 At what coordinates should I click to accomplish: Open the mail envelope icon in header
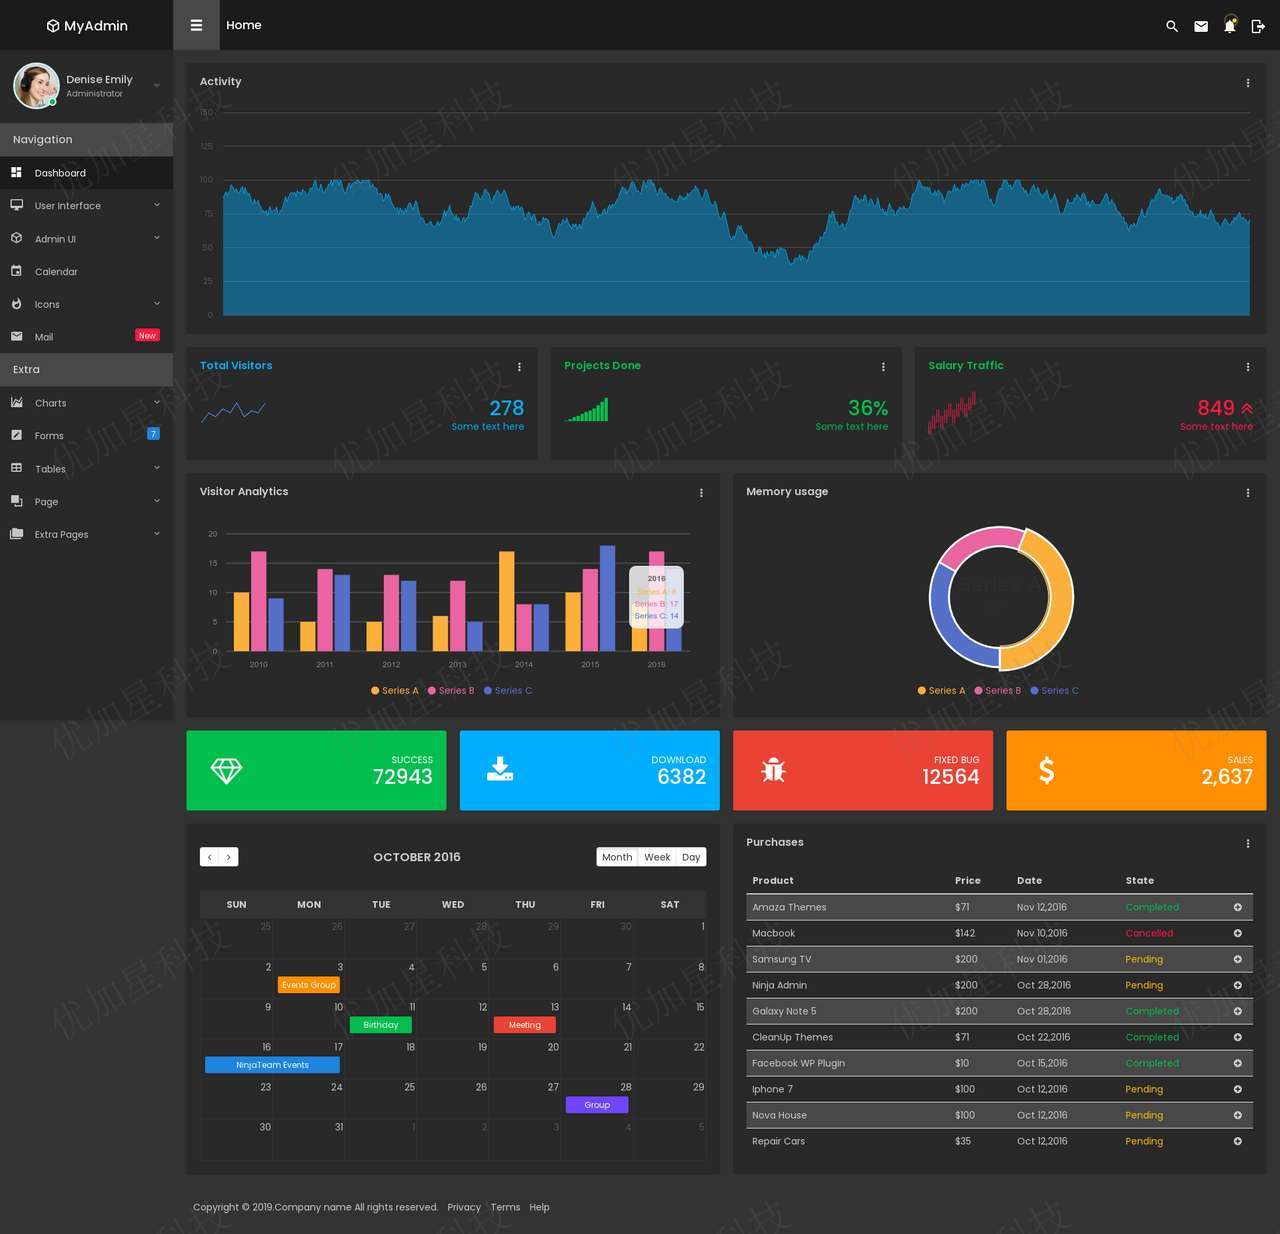tap(1201, 26)
